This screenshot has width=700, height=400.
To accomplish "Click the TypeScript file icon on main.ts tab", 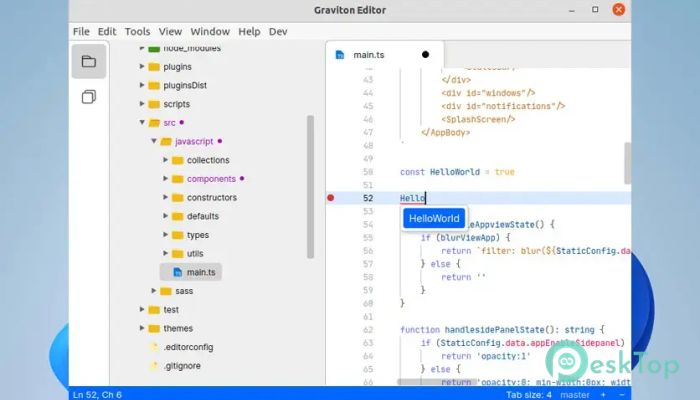I will pyautogui.click(x=340, y=54).
